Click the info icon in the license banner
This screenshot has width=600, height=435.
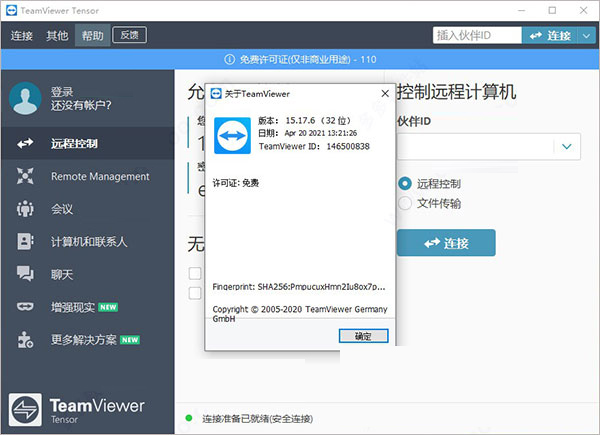click(x=229, y=59)
